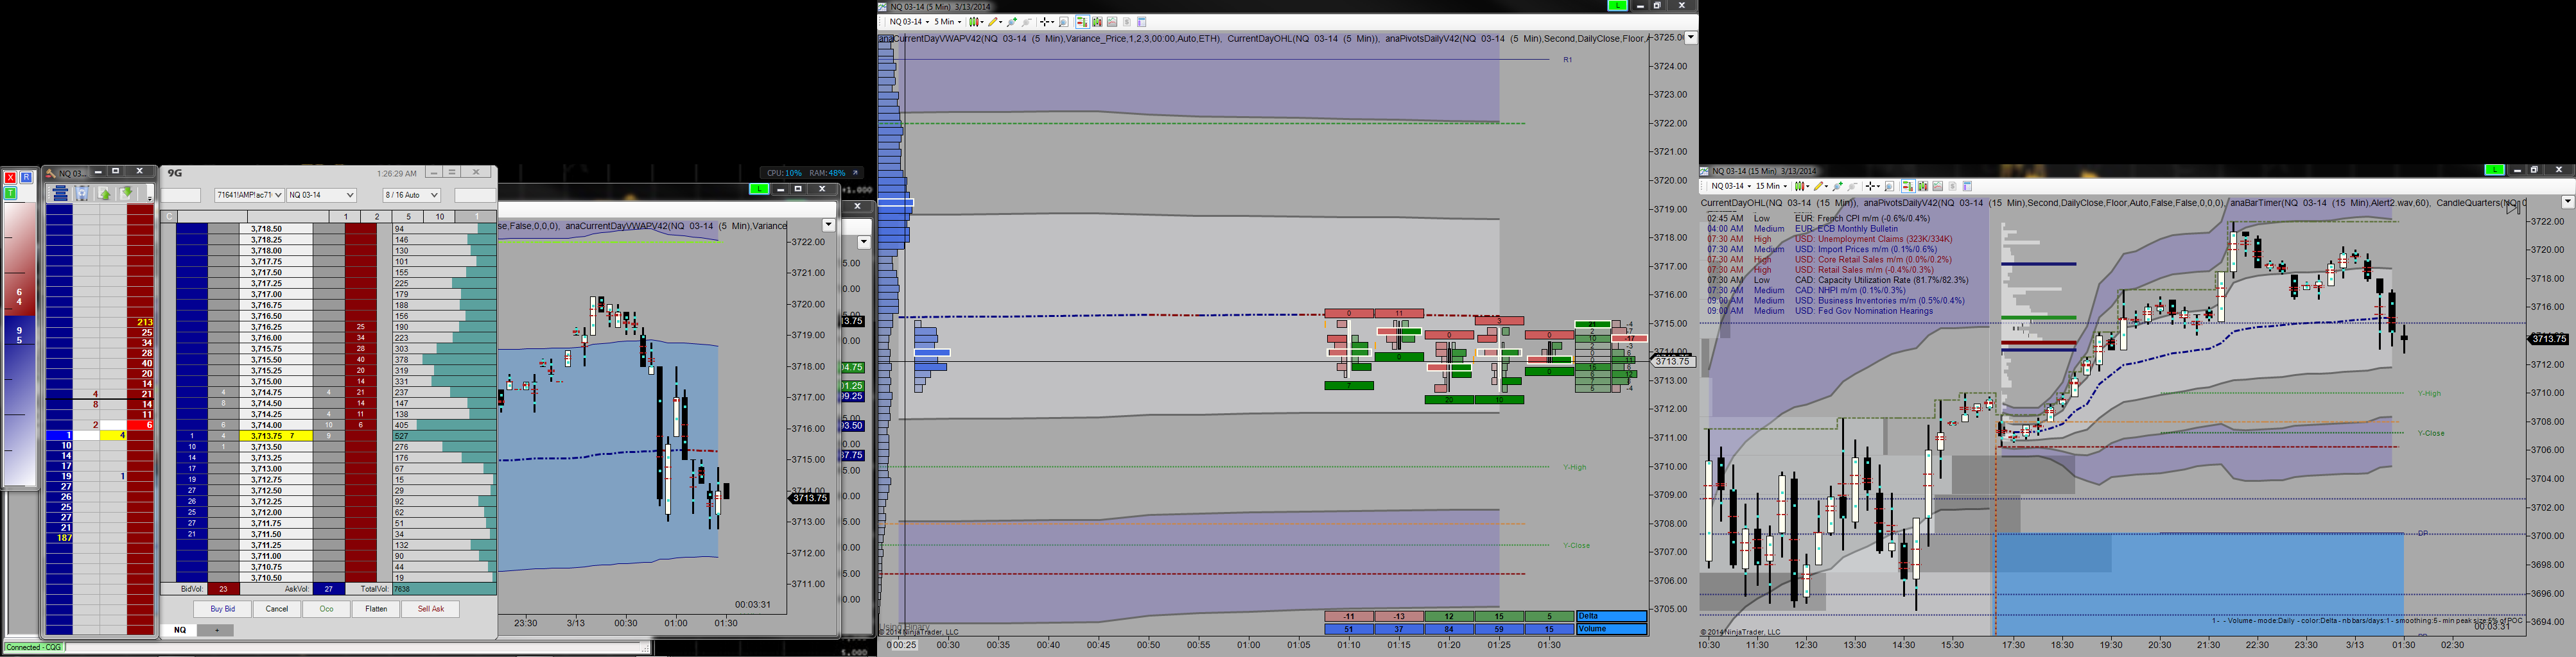This screenshot has height=657, width=2576.
Task: Toggle the Chart Trader icon on the 15 Min chart
Action: pyautogui.click(x=1909, y=186)
